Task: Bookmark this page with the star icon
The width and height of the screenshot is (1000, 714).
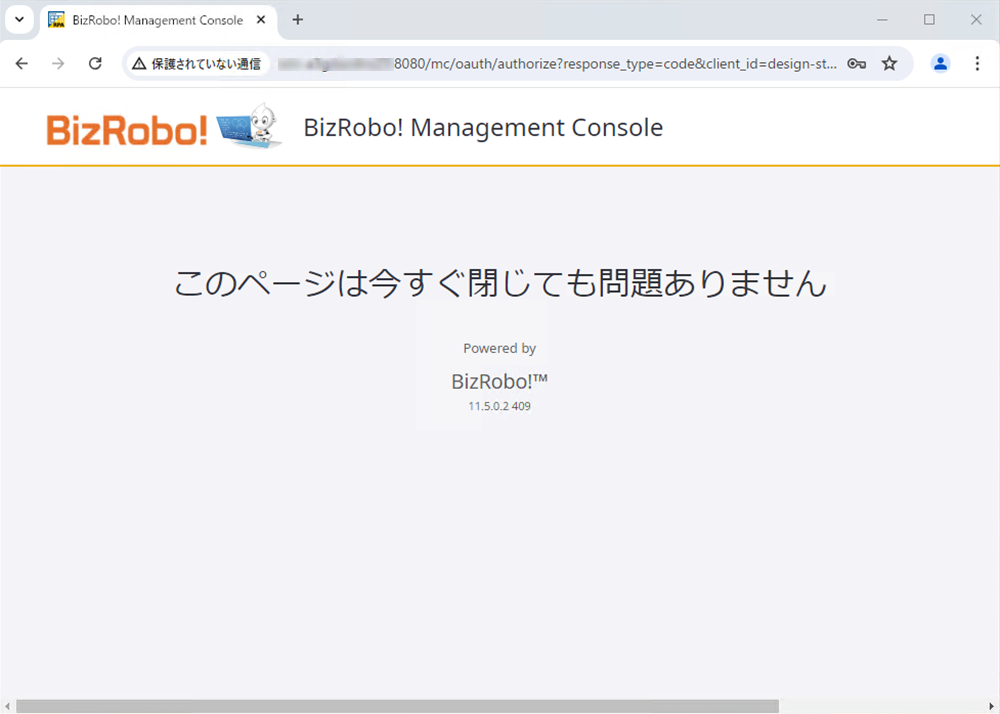Action: [x=889, y=63]
